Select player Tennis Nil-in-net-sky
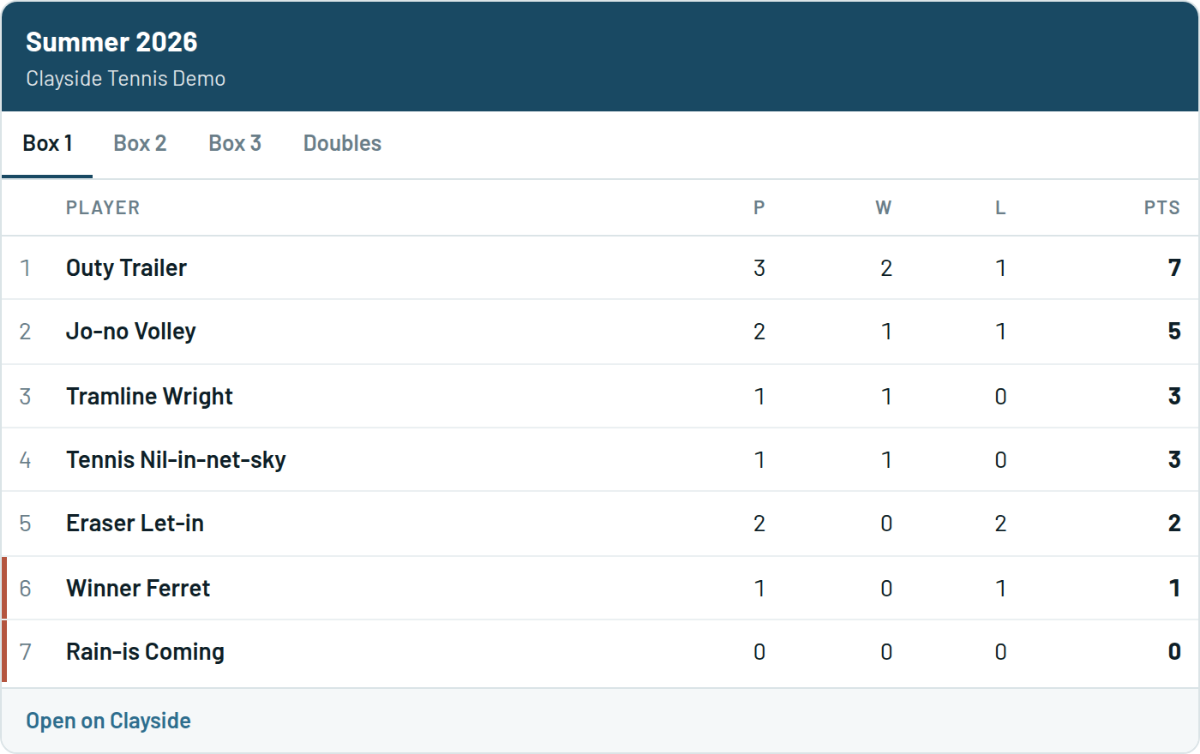The width and height of the screenshot is (1200, 754). coord(176,460)
